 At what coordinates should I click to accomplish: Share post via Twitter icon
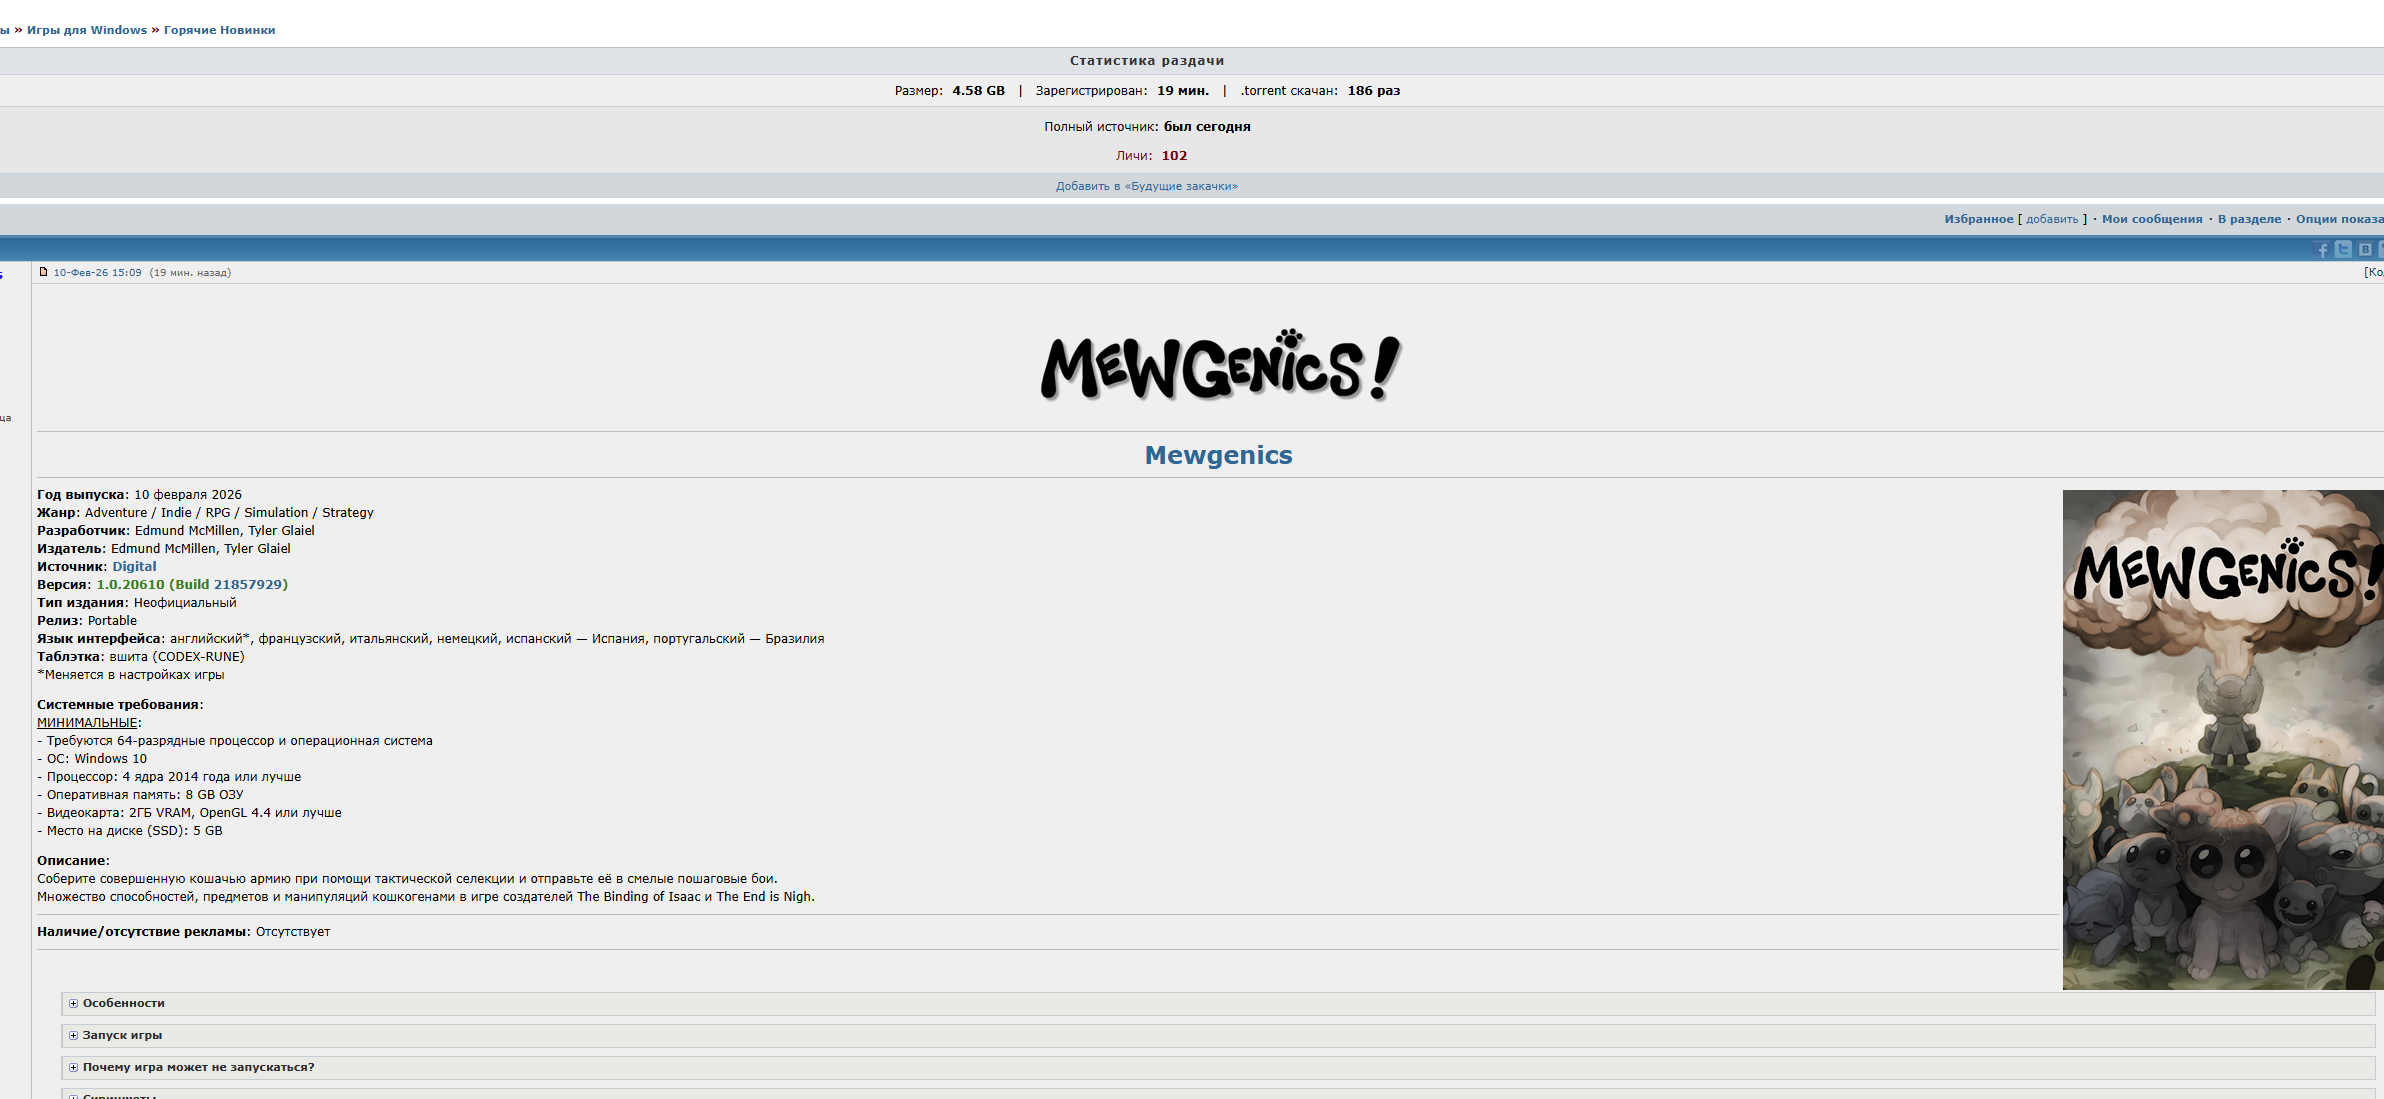2343,250
